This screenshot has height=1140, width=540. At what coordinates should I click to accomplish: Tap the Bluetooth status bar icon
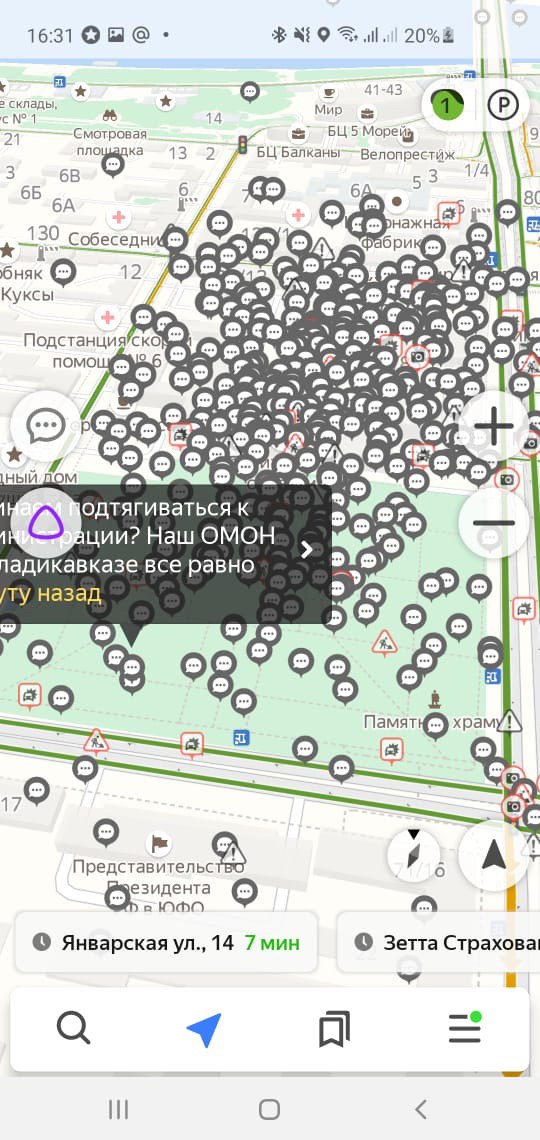(x=279, y=34)
